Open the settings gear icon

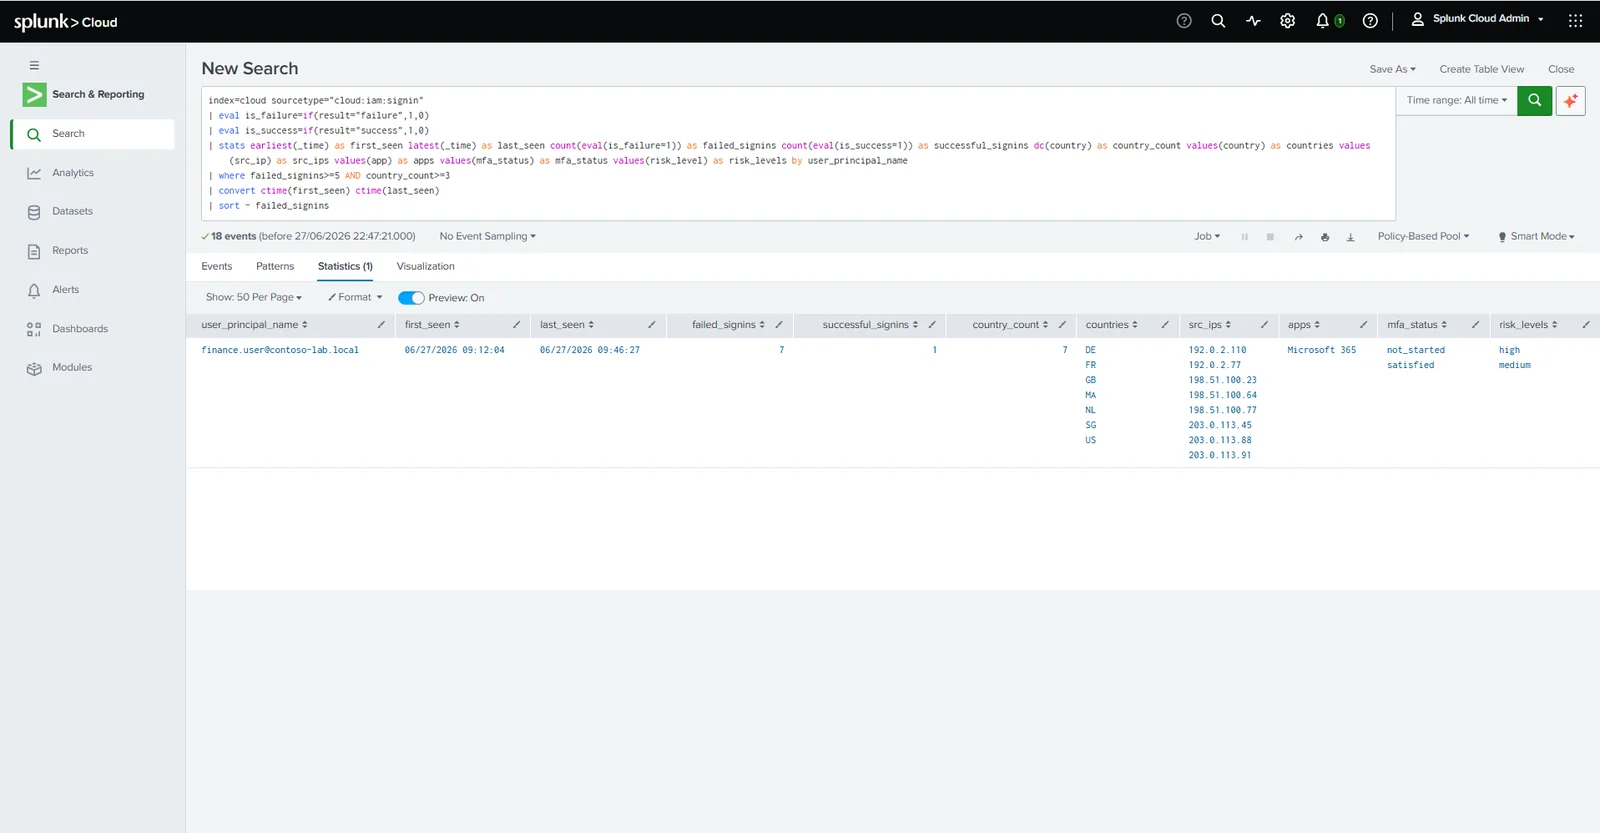coord(1288,20)
